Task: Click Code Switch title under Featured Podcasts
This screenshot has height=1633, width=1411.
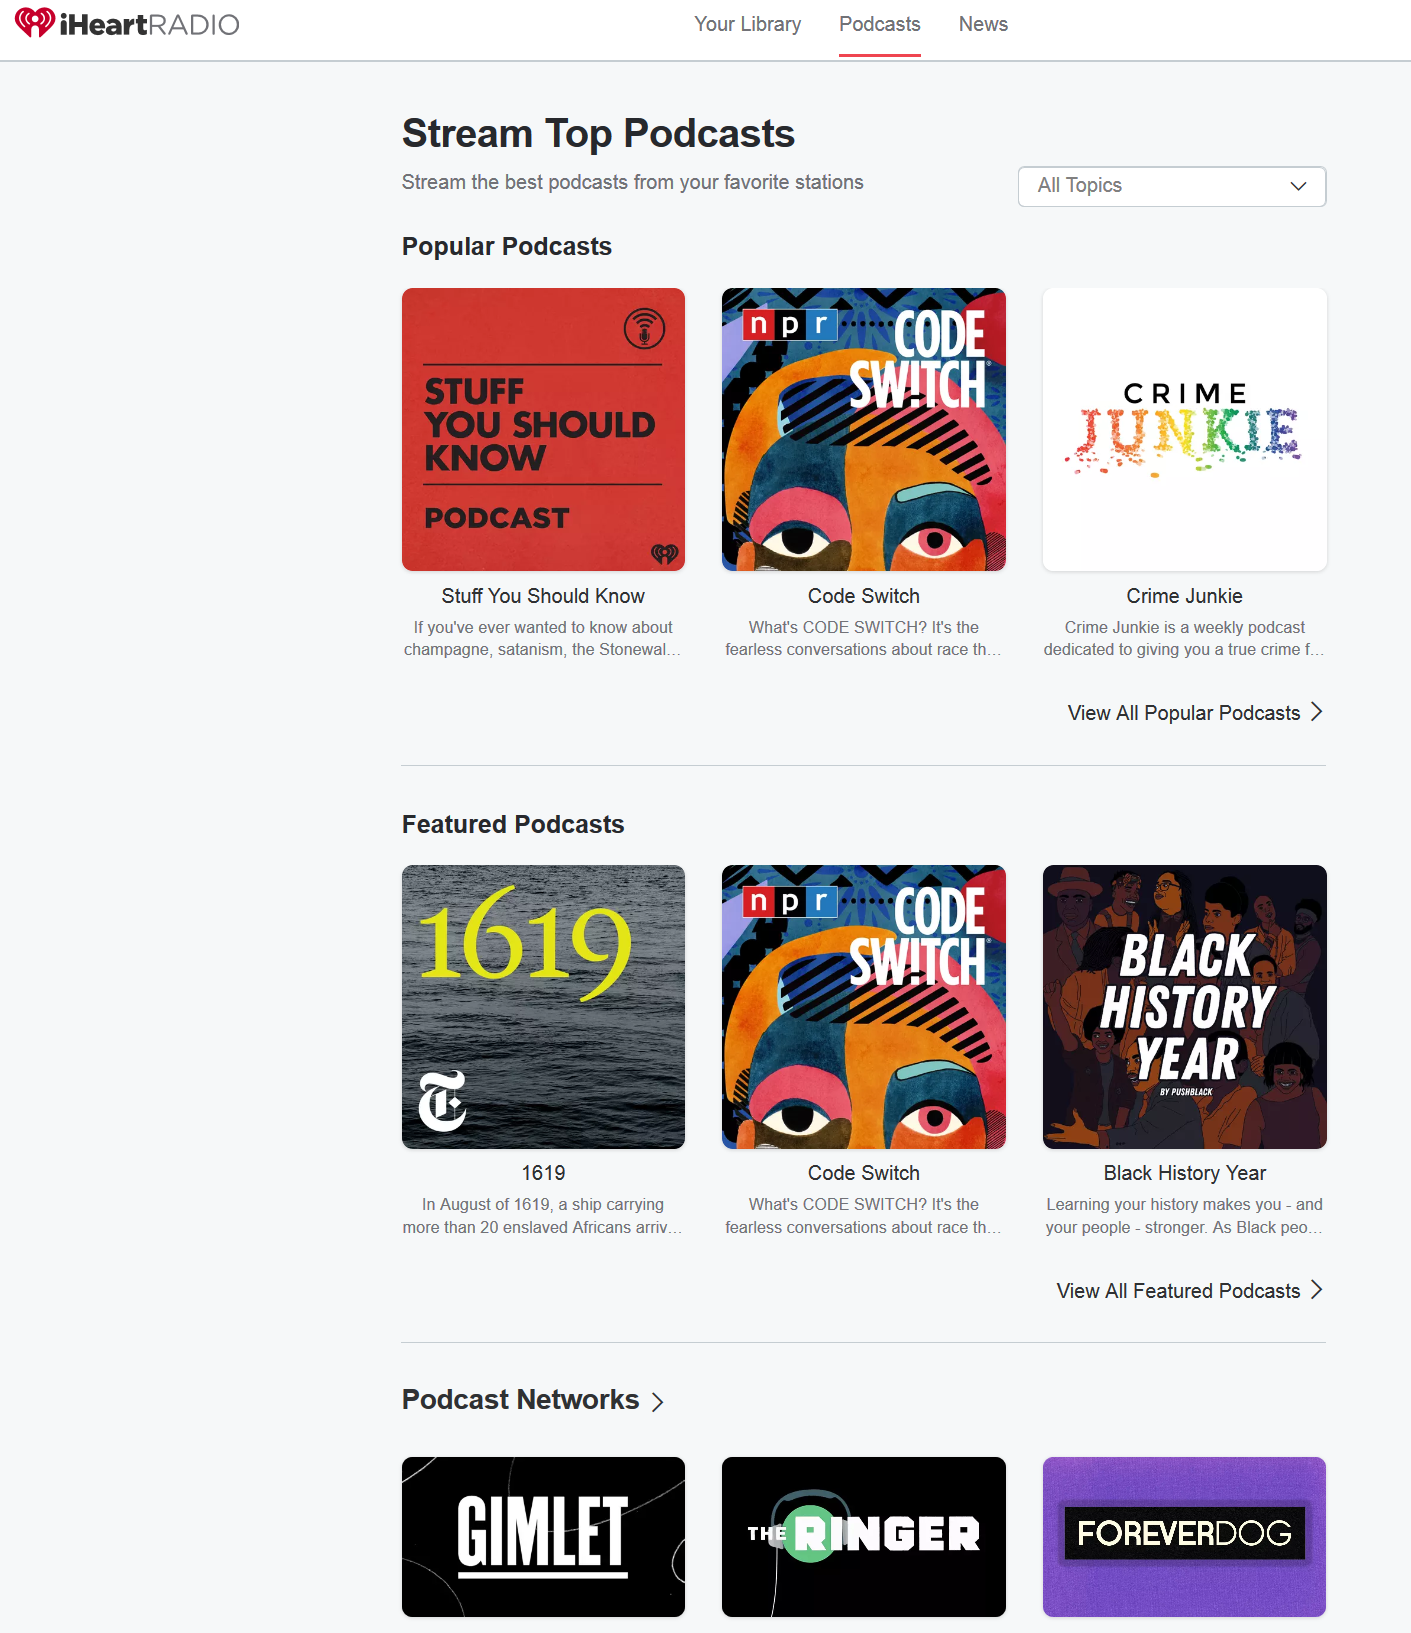Action: (x=864, y=1173)
